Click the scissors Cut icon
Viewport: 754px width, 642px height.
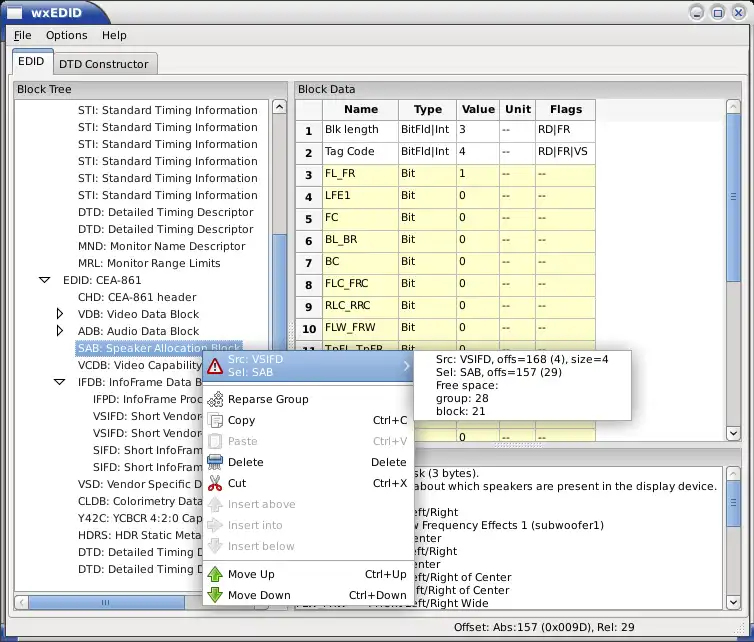[215, 483]
